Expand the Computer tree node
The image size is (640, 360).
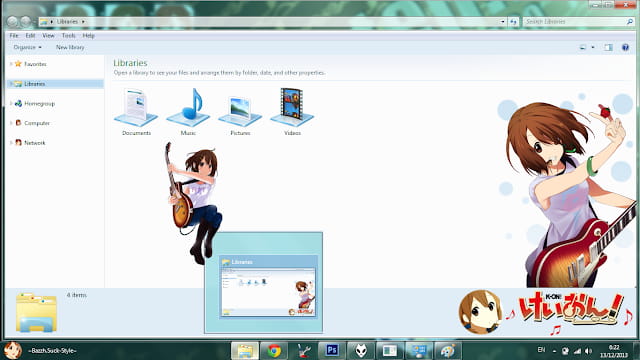tap(11, 122)
